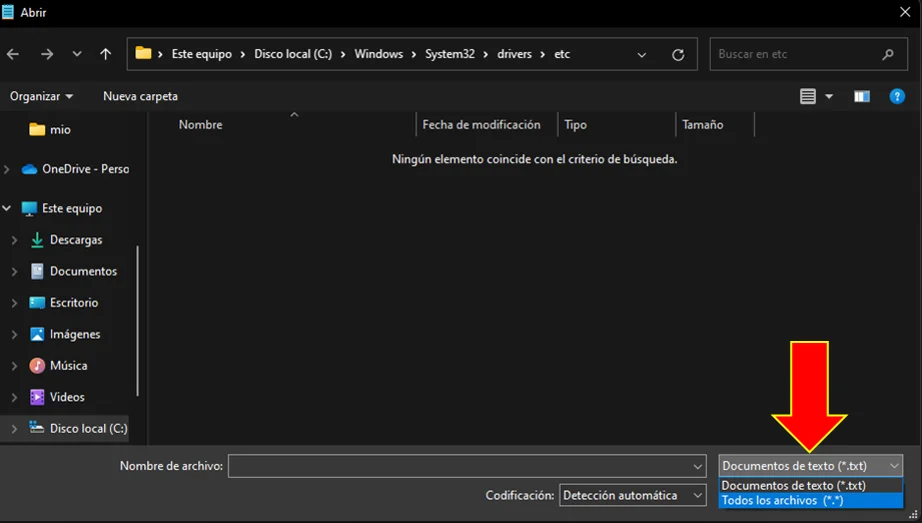Open the Nombre de archivo dropdown arrow

click(x=698, y=467)
